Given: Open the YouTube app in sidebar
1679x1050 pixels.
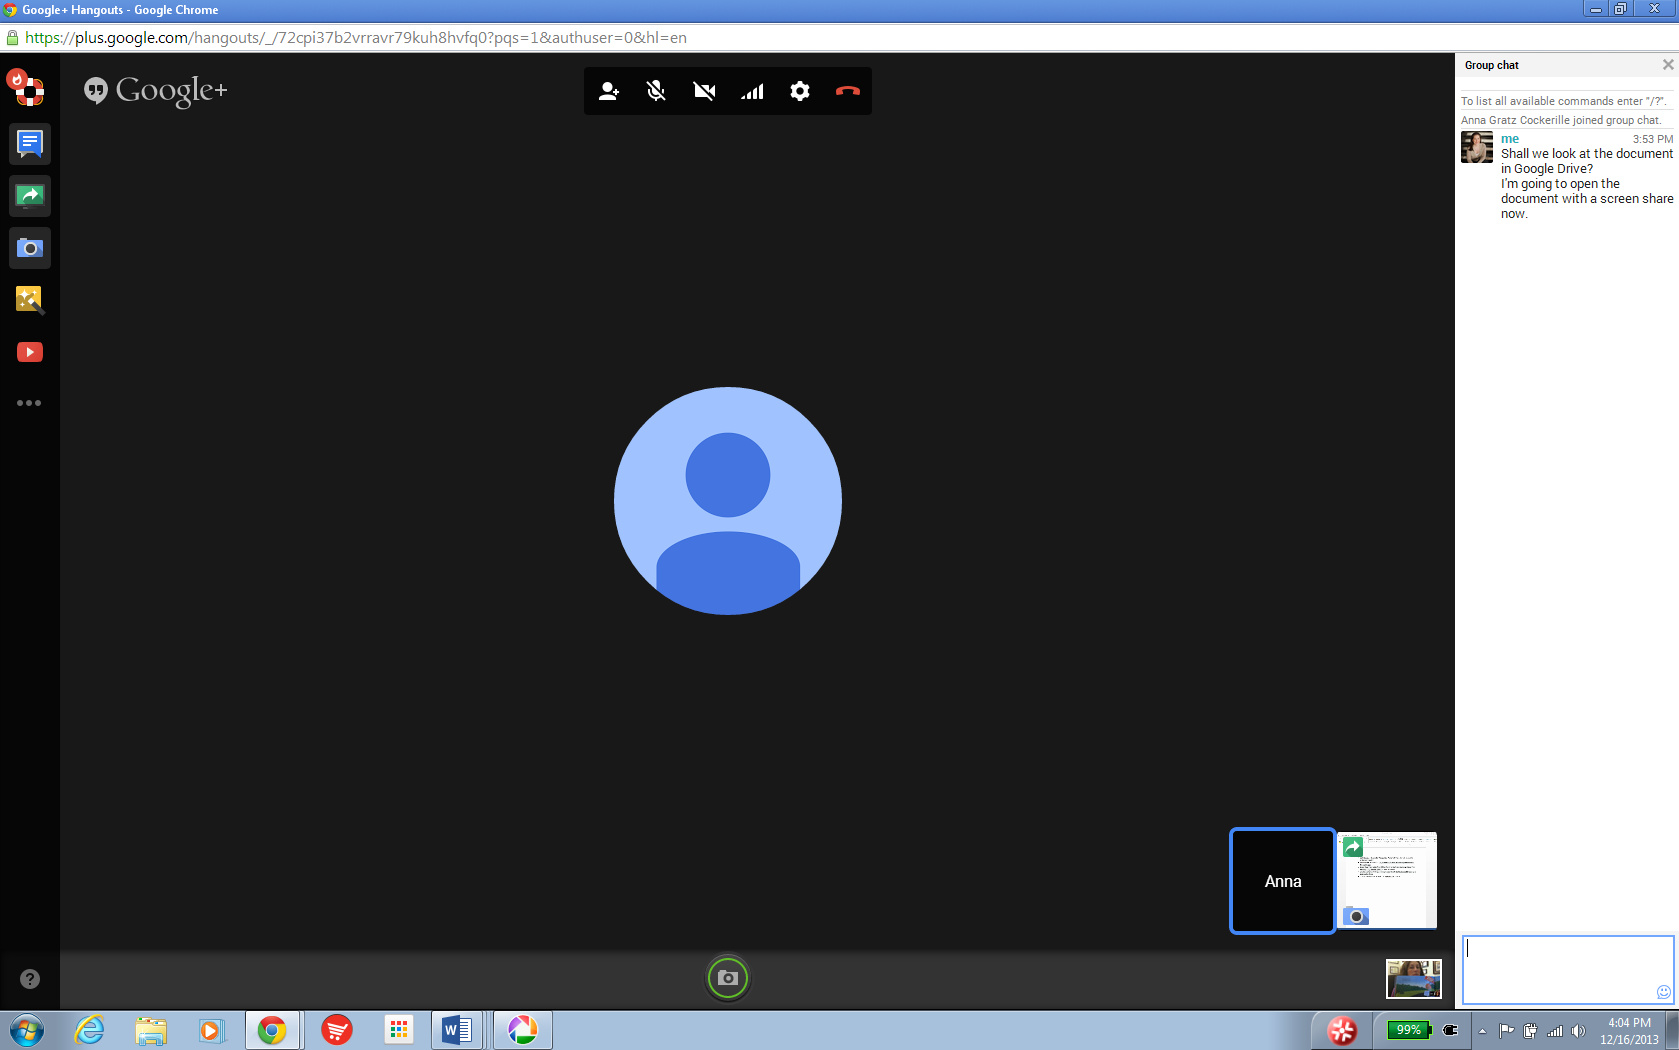Looking at the screenshot, I should (30, 352).
